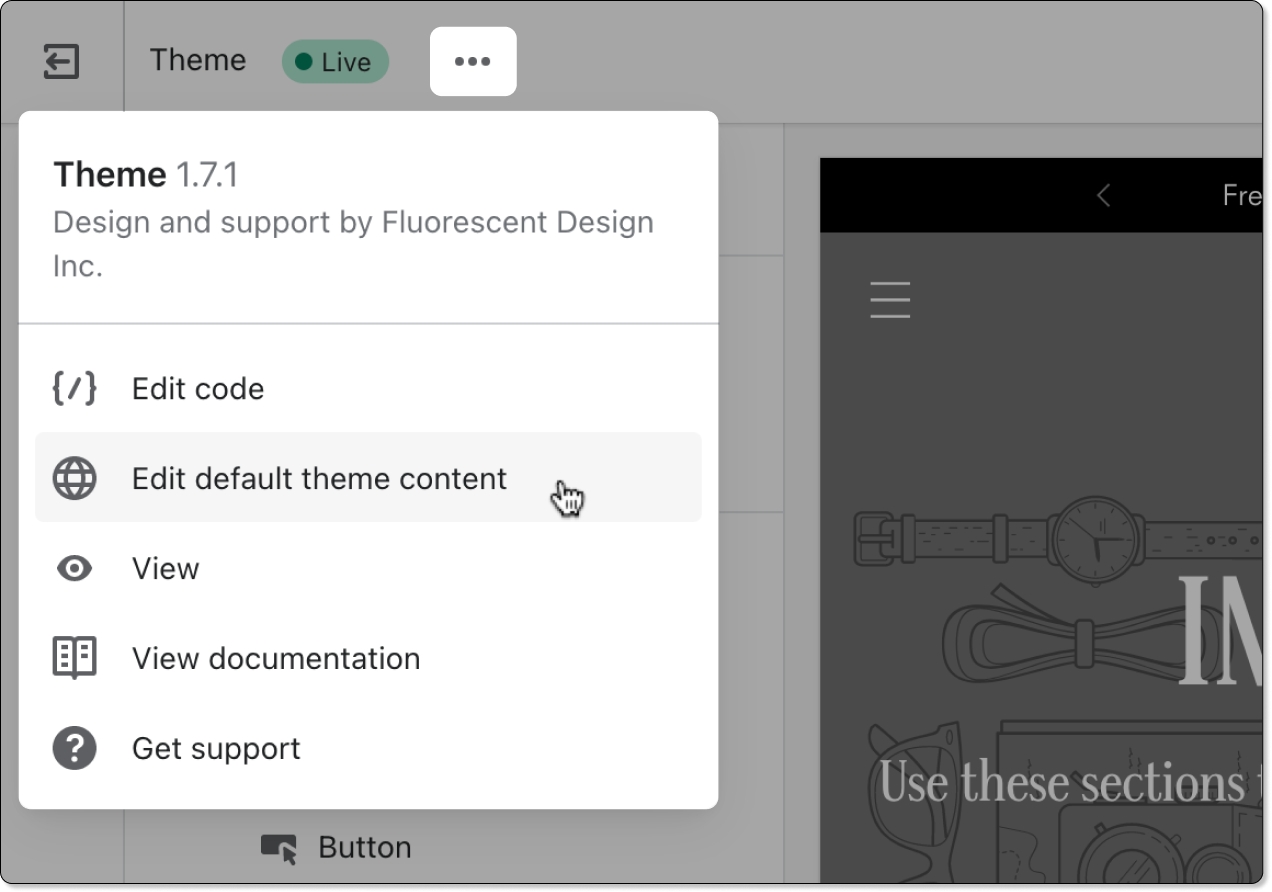The width and height of the screenshot is (1272, 892).
Task: Click the Theme 1.7.1 heading in the popup
Action: click(146, 175)
